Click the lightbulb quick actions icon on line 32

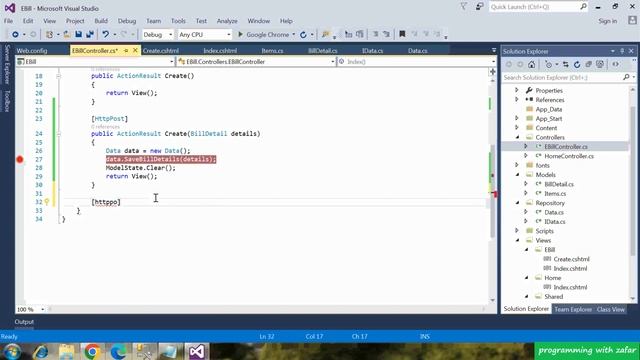47,202
